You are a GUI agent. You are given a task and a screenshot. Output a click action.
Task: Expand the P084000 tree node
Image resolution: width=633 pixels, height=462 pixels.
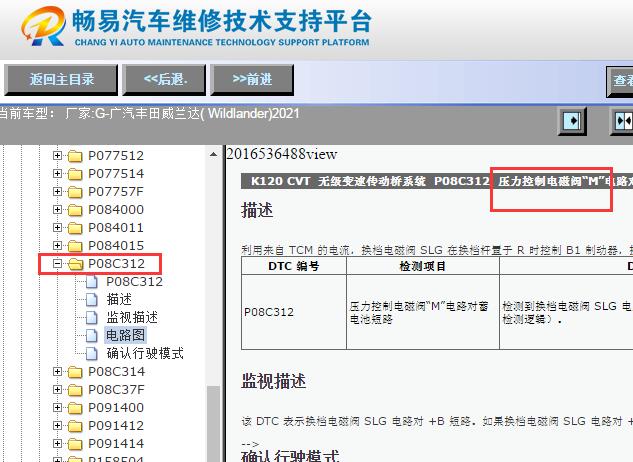pyautogui.click(x=57, y=210)
